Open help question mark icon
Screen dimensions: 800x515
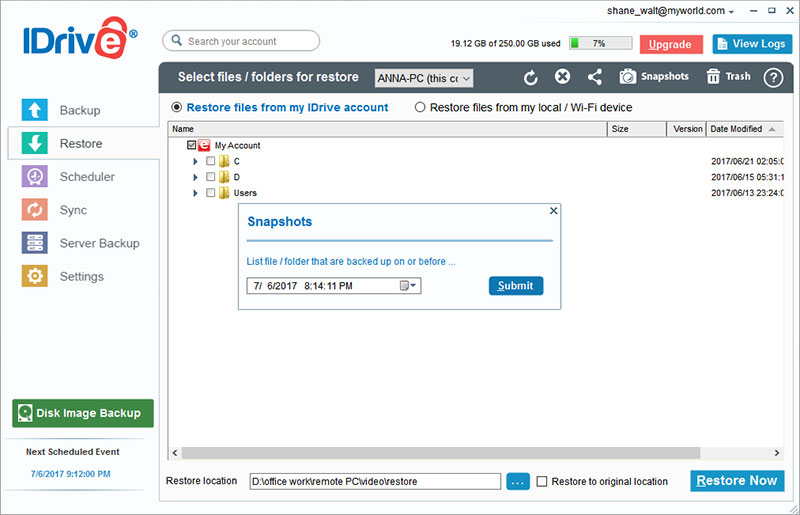click(x=773, y=78)
